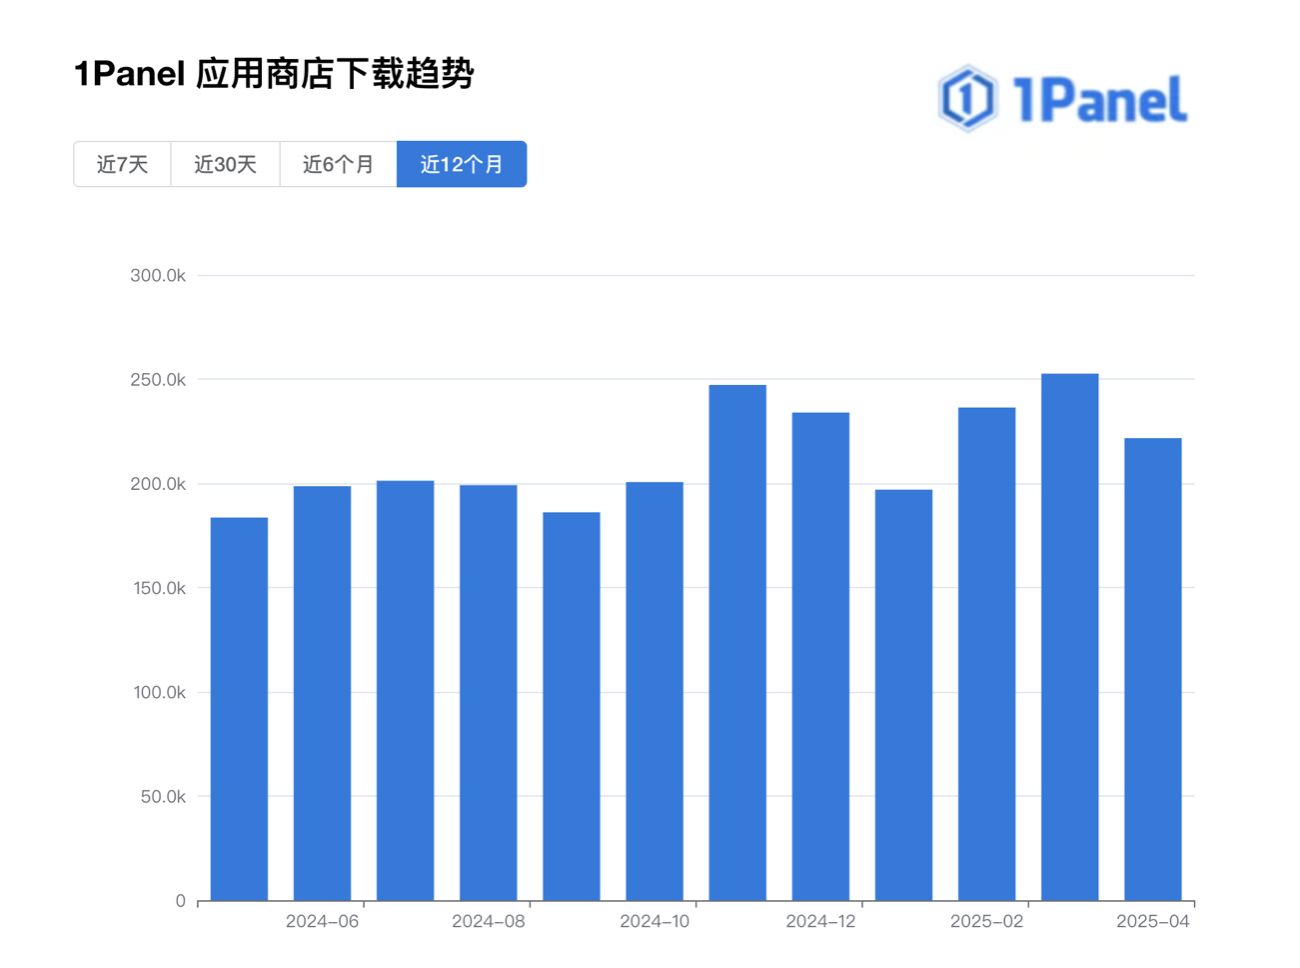Click the 2025-04 x-axis label
This screenshot has height=968, width=1300.
1152,922
